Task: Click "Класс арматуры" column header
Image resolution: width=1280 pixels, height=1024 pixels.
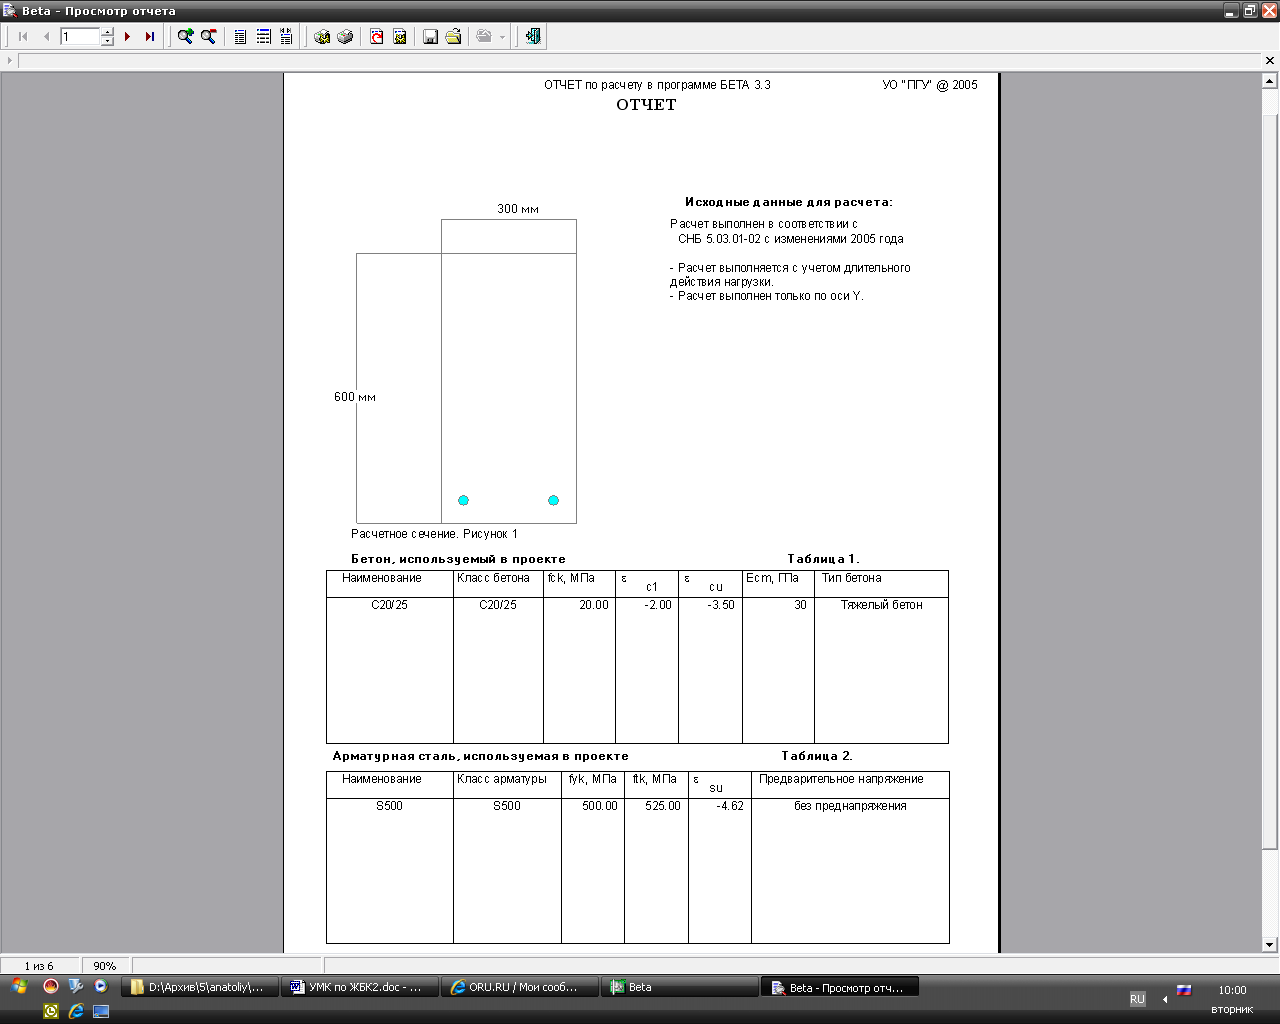Action: point(502,779)
